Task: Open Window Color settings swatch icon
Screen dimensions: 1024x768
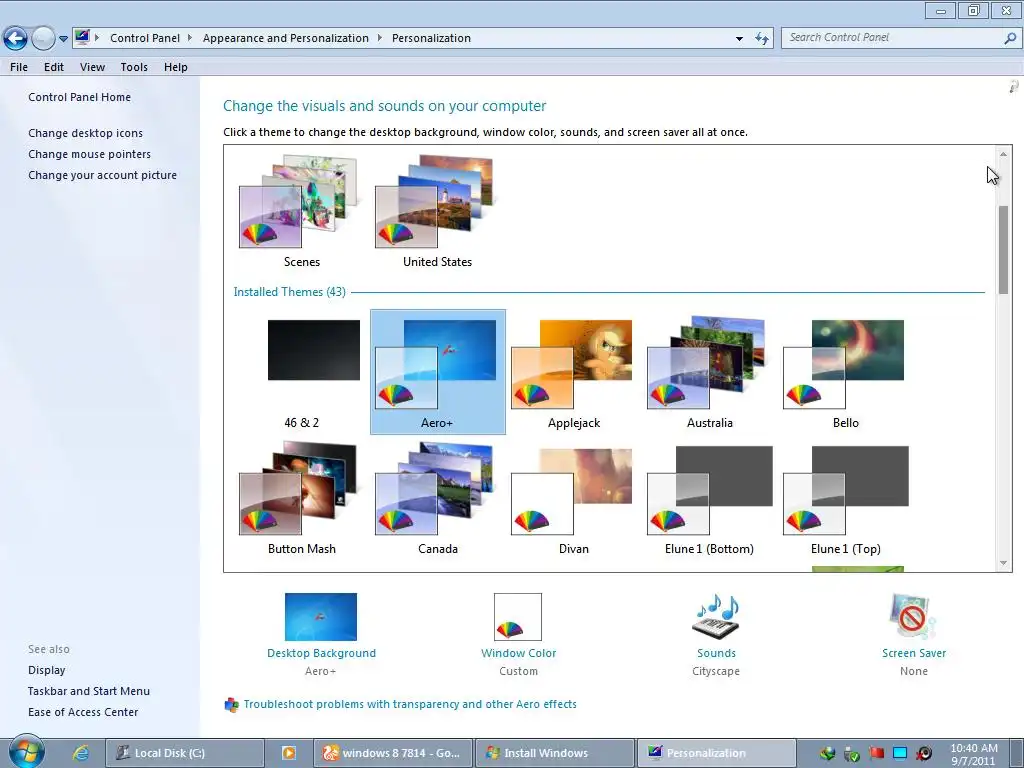Action: (518, 616)
